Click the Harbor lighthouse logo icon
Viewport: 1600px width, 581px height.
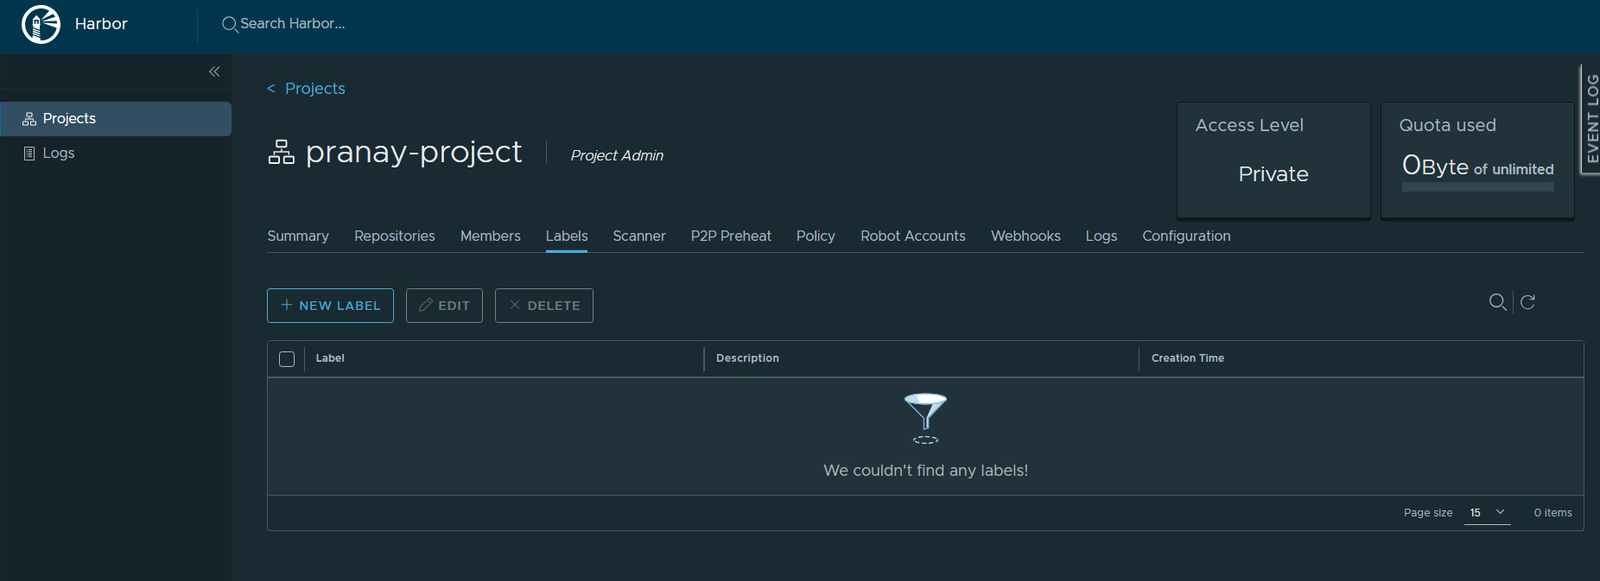tap(41, 24)
